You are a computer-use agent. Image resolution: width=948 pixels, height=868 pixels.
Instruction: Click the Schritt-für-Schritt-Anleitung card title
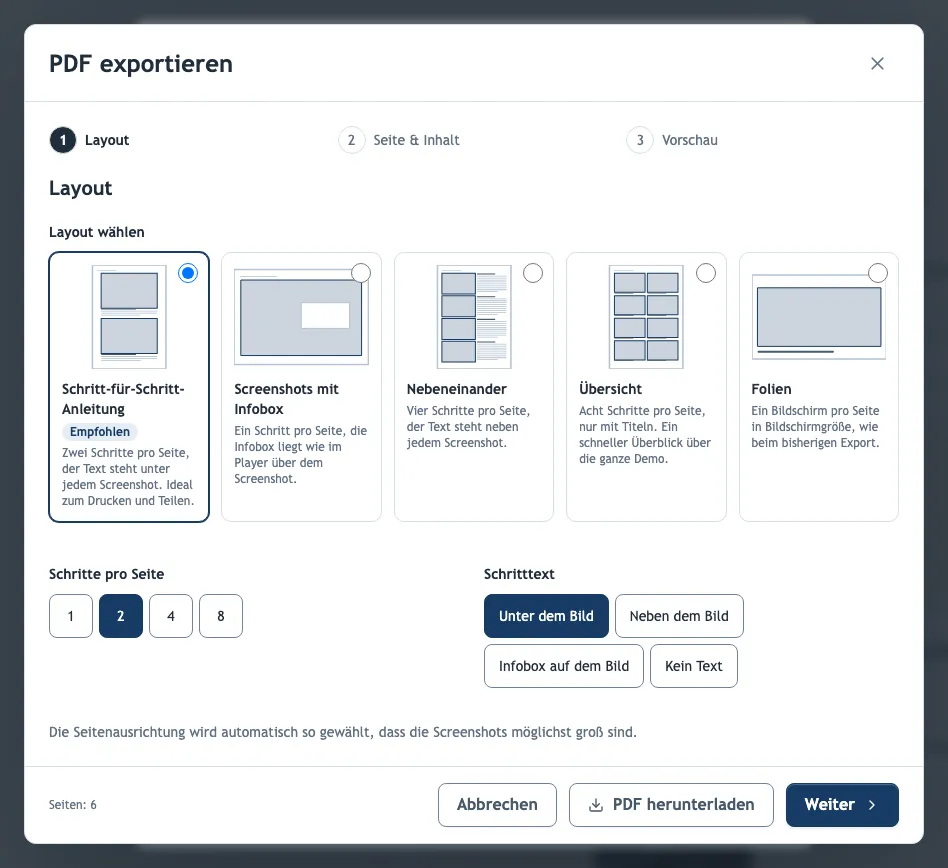click(x=123, y=399)
